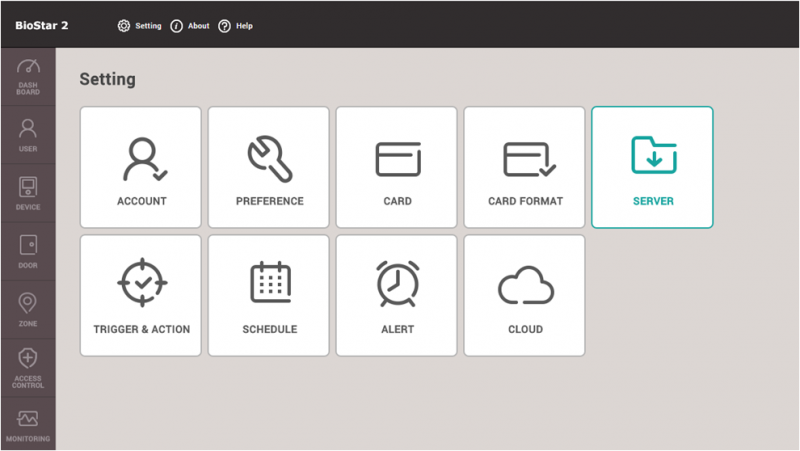Click the Setting menu in top bar
This screenshot has width=800, height=451.
click(x=140, y=26)
